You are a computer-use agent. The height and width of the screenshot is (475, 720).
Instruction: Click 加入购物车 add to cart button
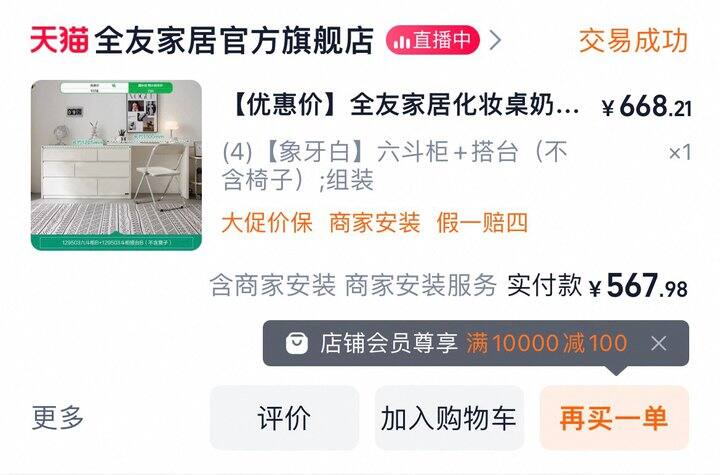pos(449,418)
